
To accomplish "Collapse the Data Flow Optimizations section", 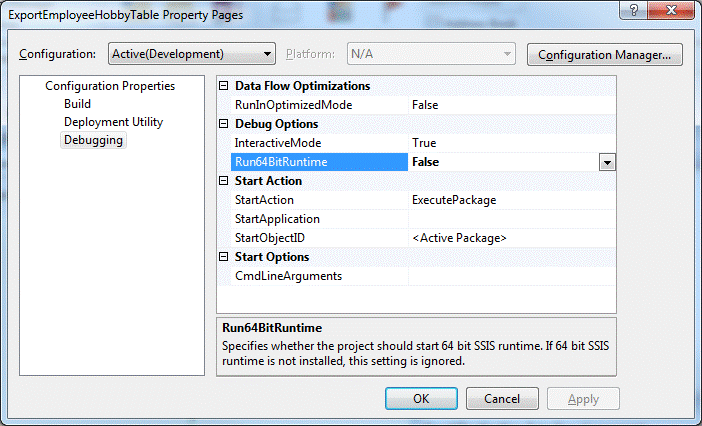I will click(x=224, y=86).
